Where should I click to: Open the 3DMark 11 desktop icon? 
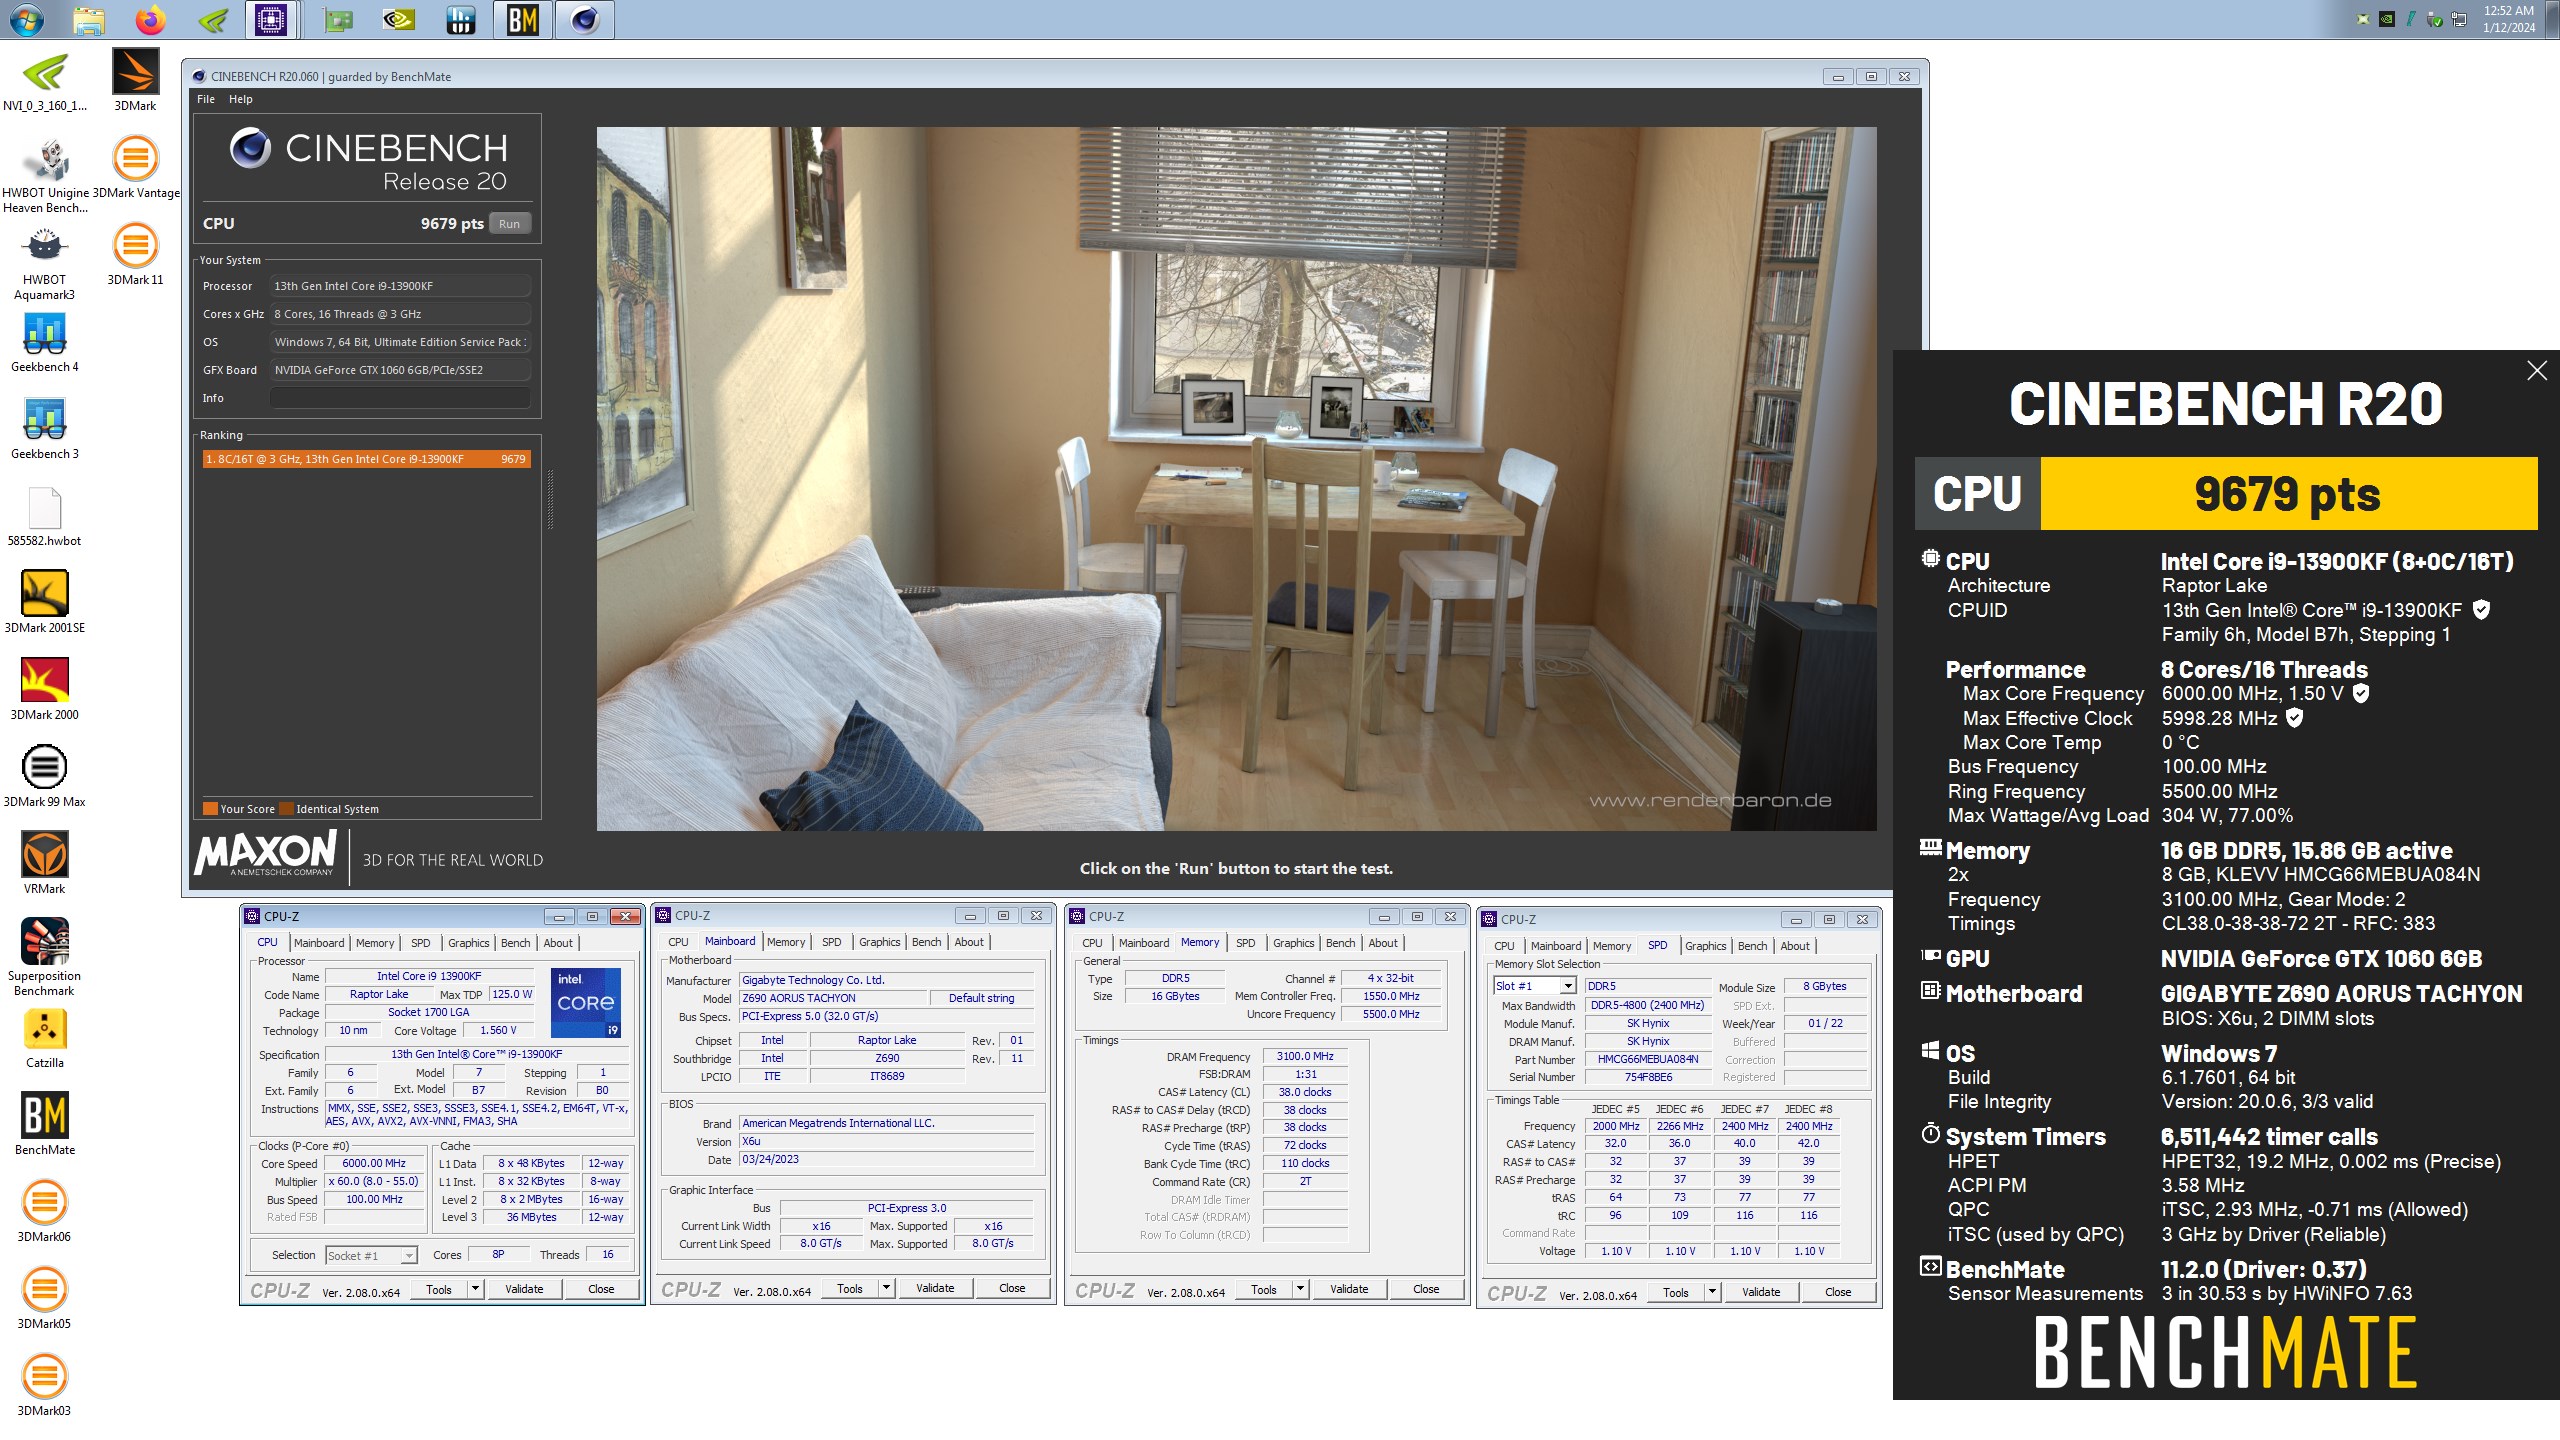coord(135,255)
